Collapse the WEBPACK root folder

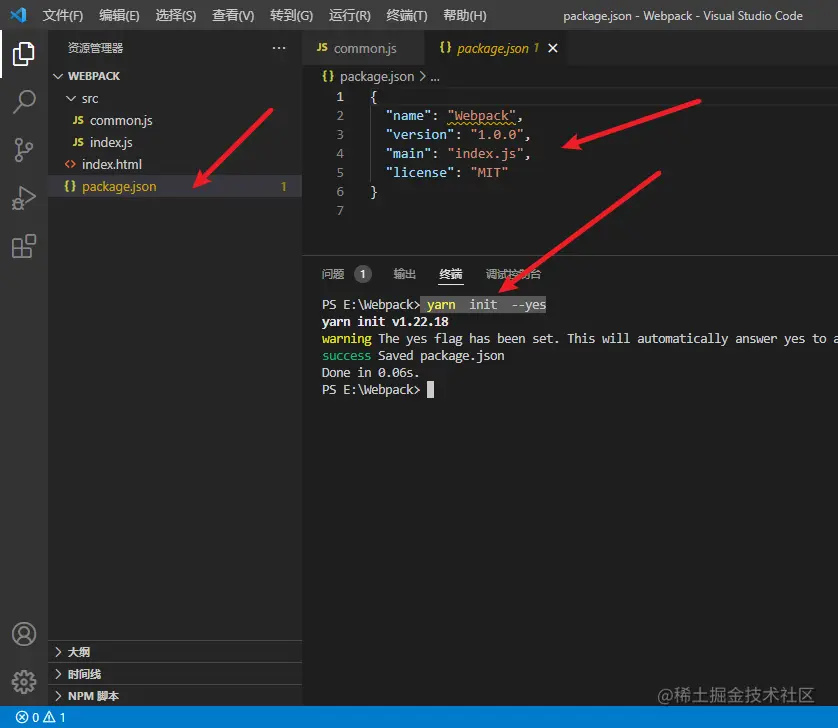[x=58, y=76]
